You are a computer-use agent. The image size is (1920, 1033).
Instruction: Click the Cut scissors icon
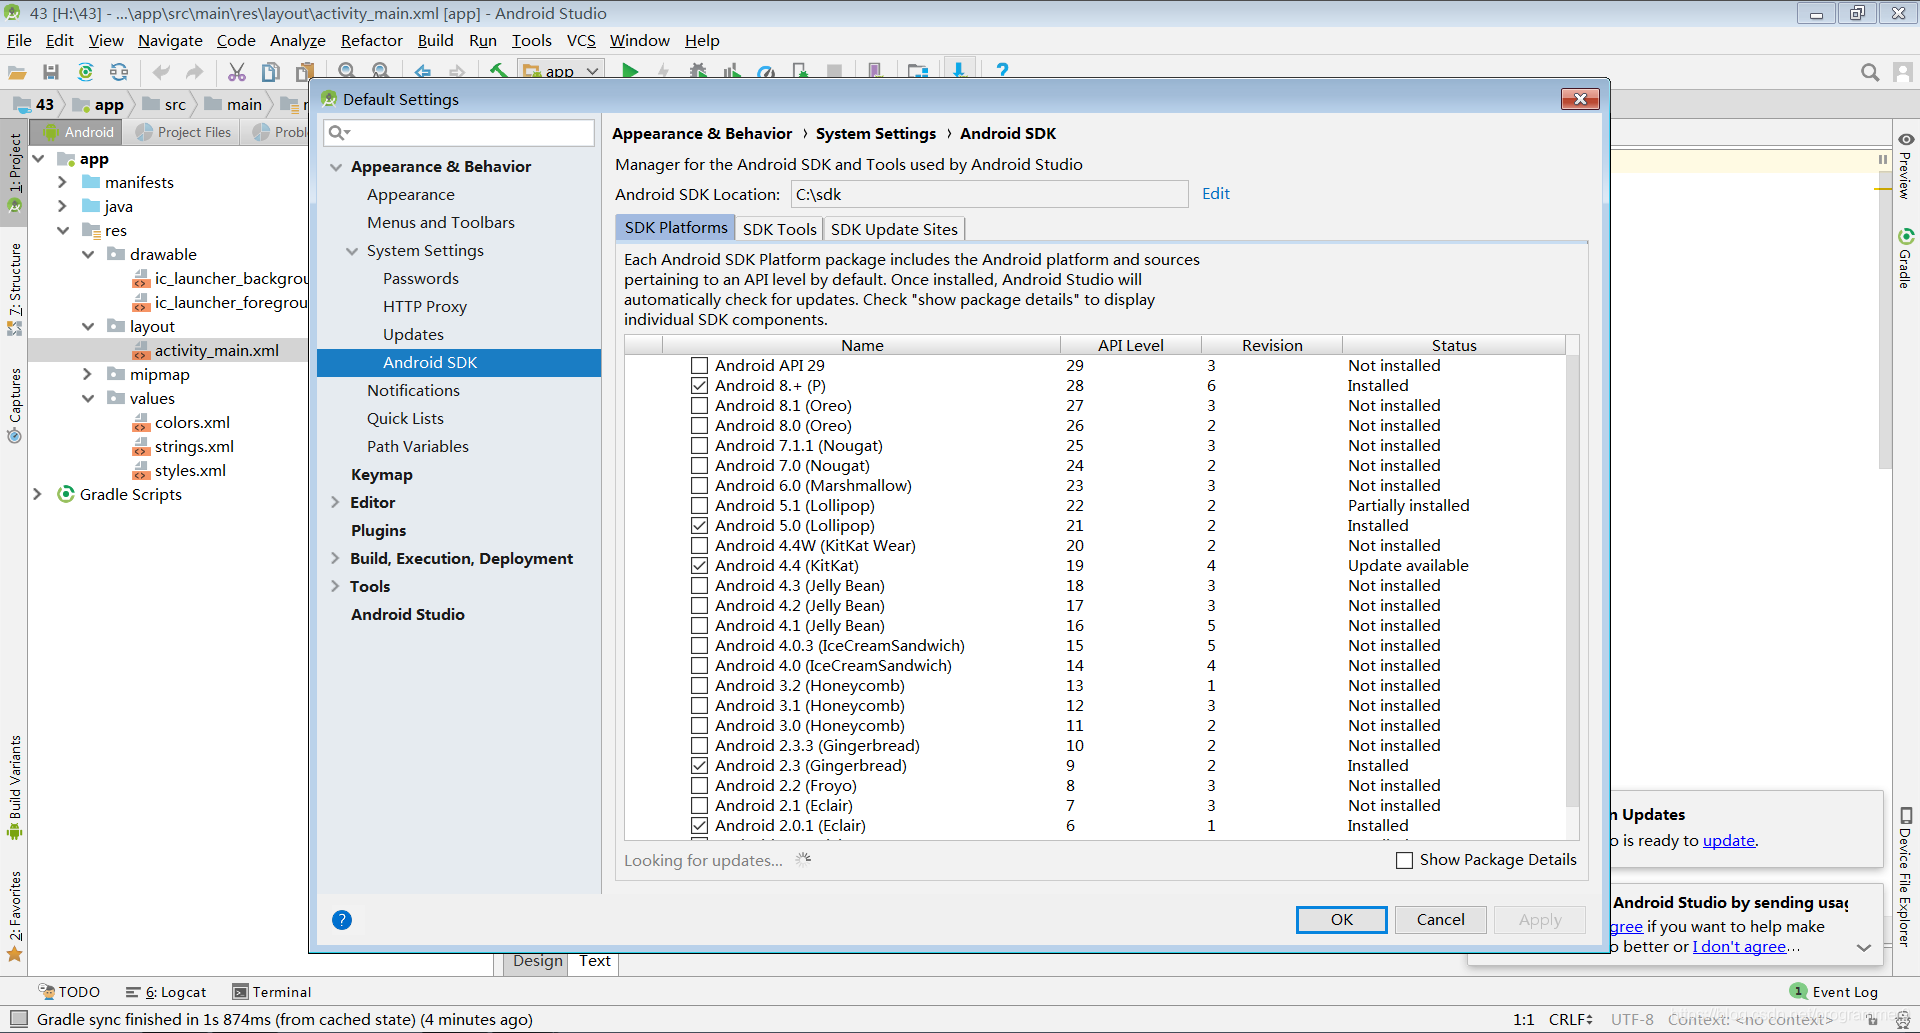[237, 72]
